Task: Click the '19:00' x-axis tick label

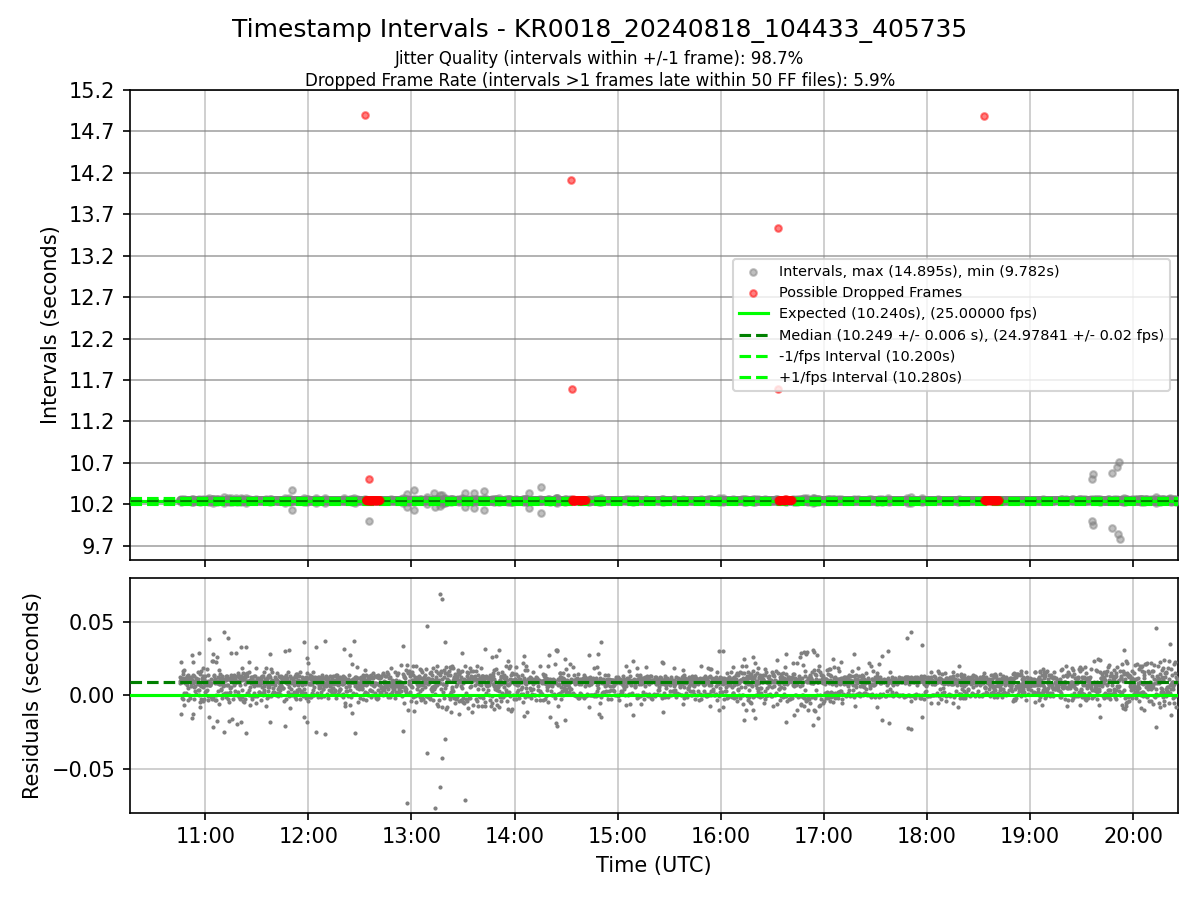Action: (1029, 837)
